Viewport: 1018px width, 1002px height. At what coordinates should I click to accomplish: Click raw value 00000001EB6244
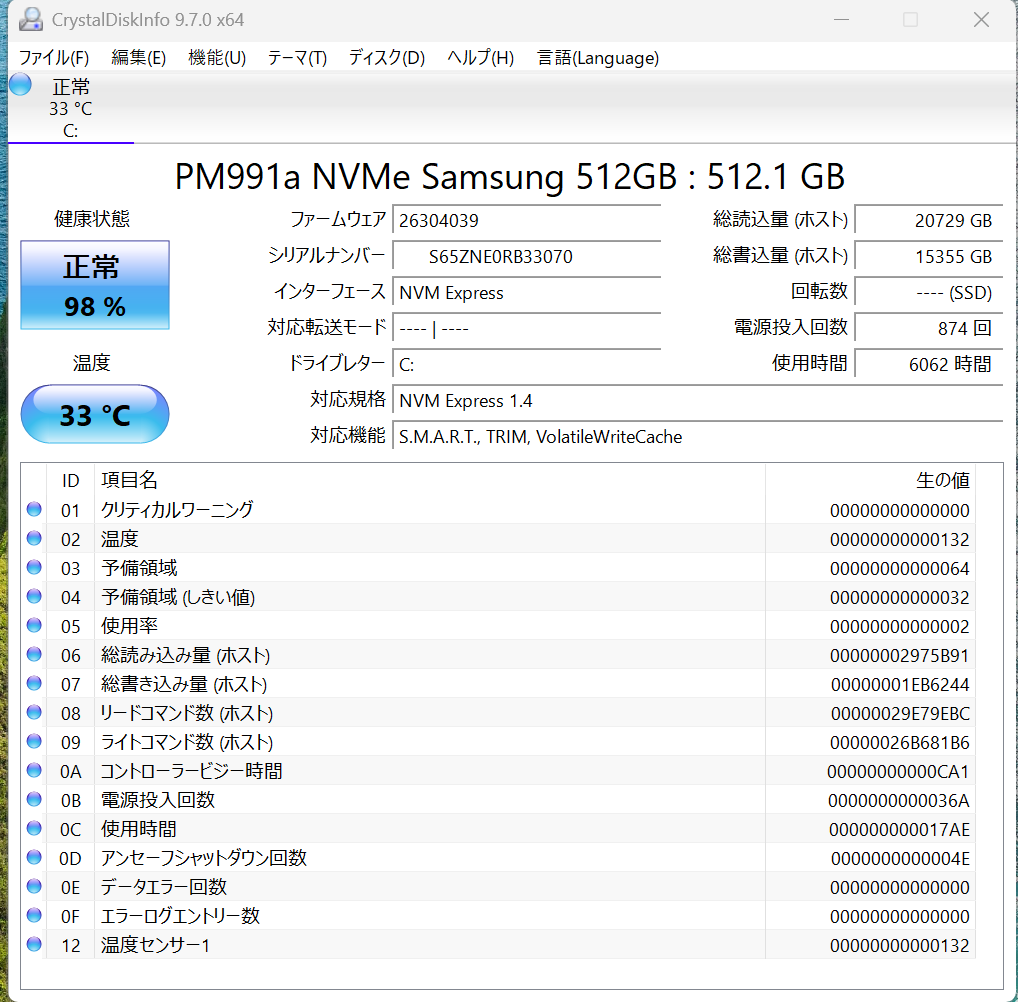[900, 684]
